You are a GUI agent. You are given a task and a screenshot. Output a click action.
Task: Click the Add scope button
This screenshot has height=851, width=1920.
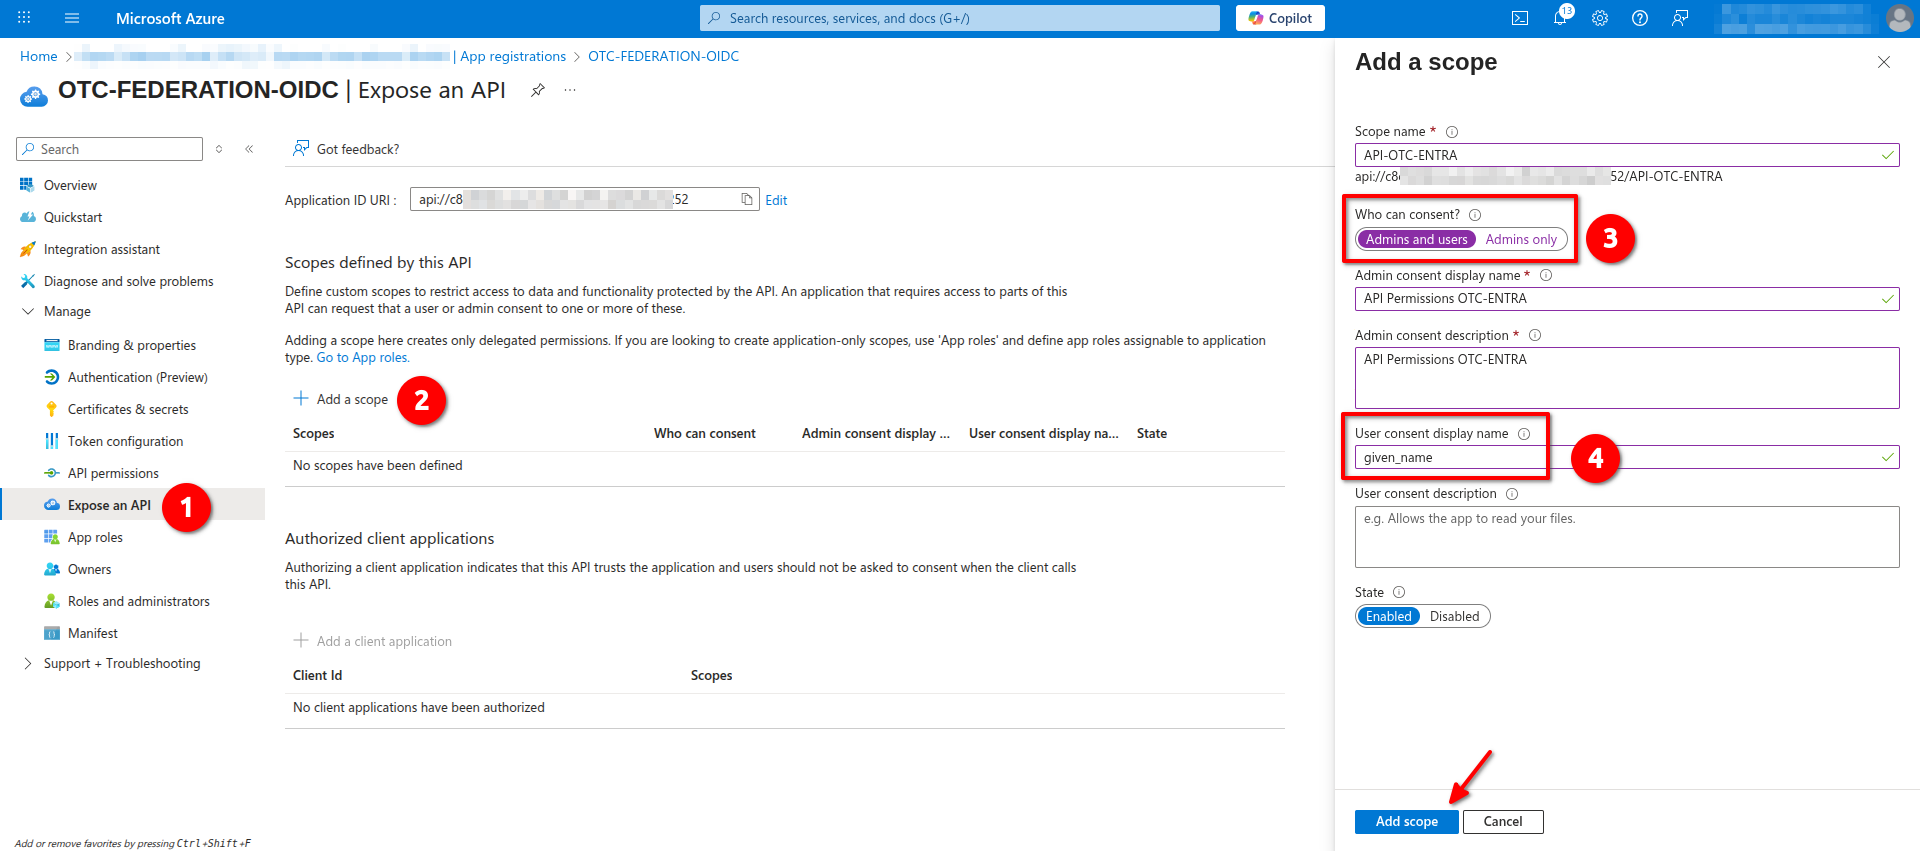(1406, 822)
